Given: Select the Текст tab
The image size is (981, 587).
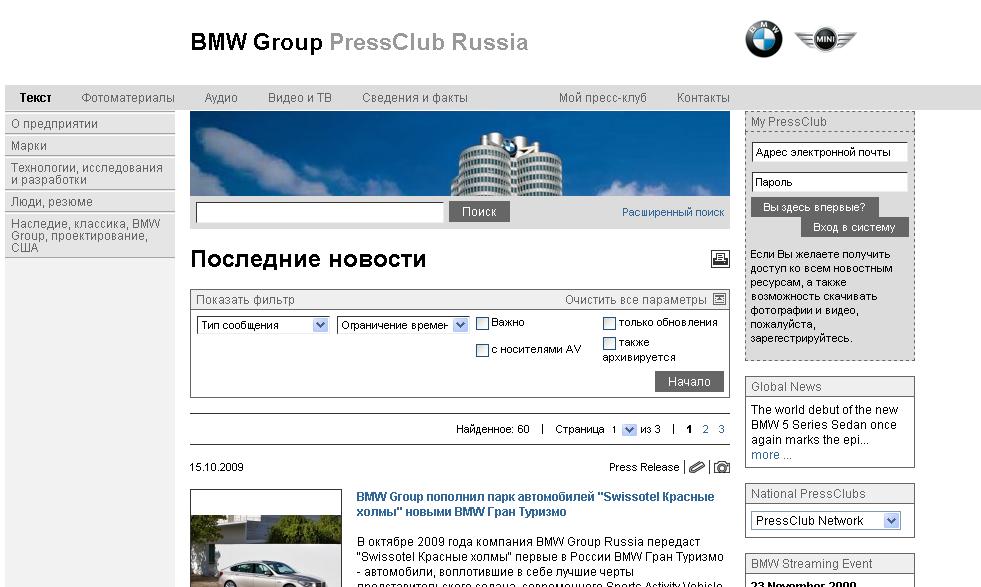Looking at the screenshot, I should (36, 98).
